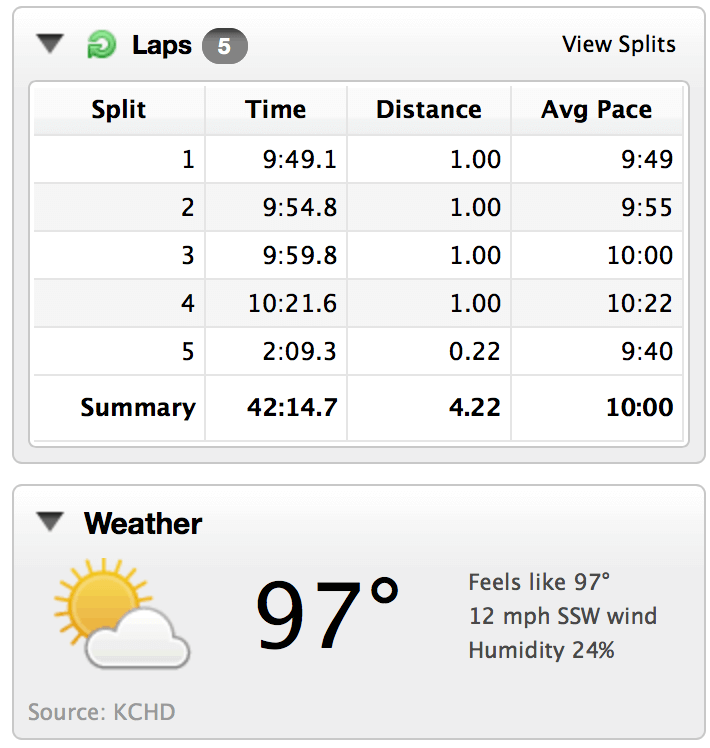Collapse the Laps panel triangle
Image resolution: width=710 pixels, height=748 pixels.
(x=50, y=44)
